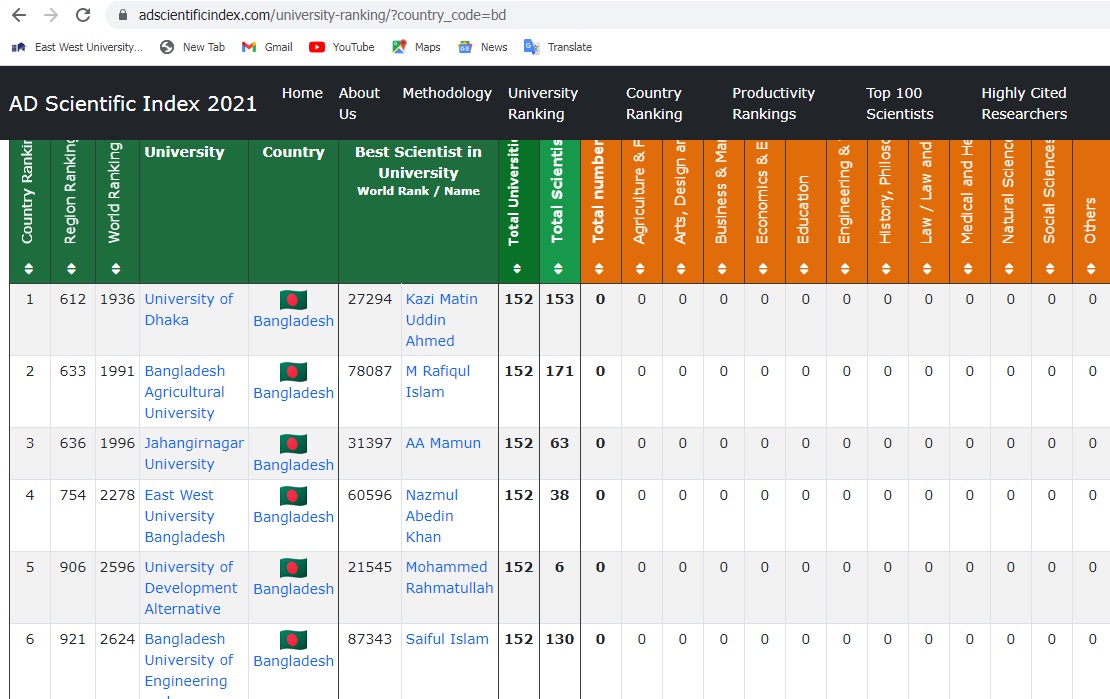Image resolution: width=1110 pixels, height=699 pixels.
Task: Sort by Social Sciences column
Action: click(x=1051, y=268)
